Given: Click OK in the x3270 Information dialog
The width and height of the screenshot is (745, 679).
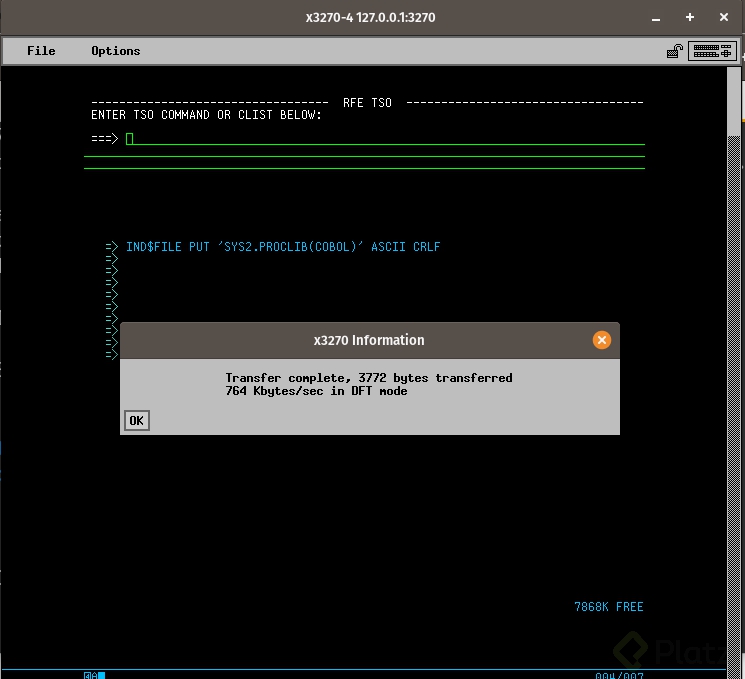Looking at the screenshot, I should point(137,421).
